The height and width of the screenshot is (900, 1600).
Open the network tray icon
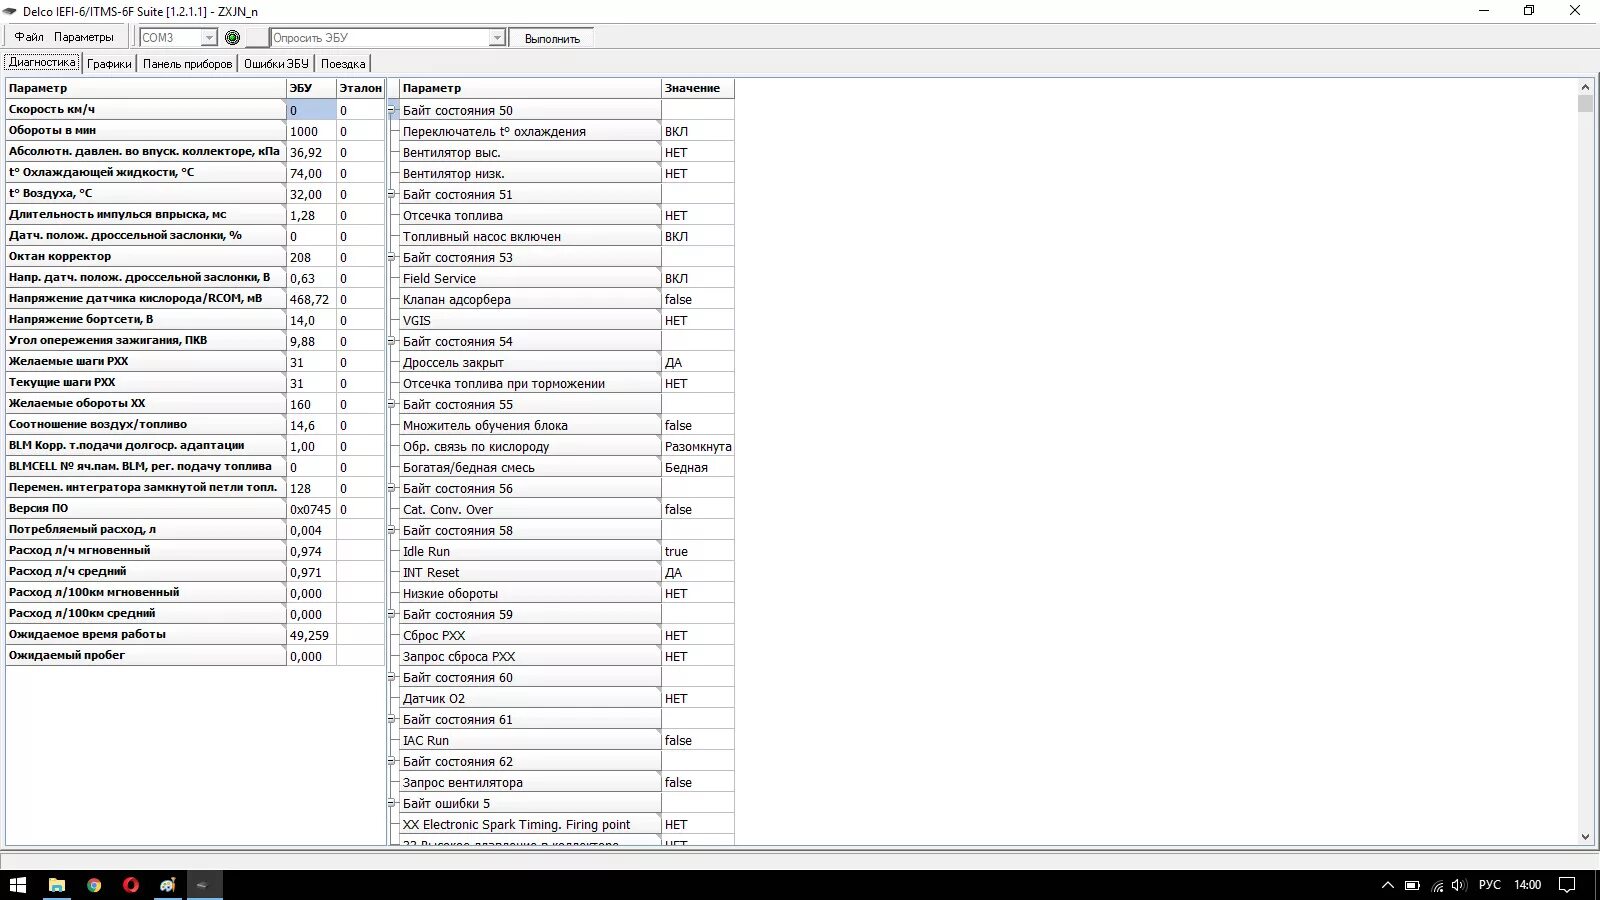tap(1437, 885)
